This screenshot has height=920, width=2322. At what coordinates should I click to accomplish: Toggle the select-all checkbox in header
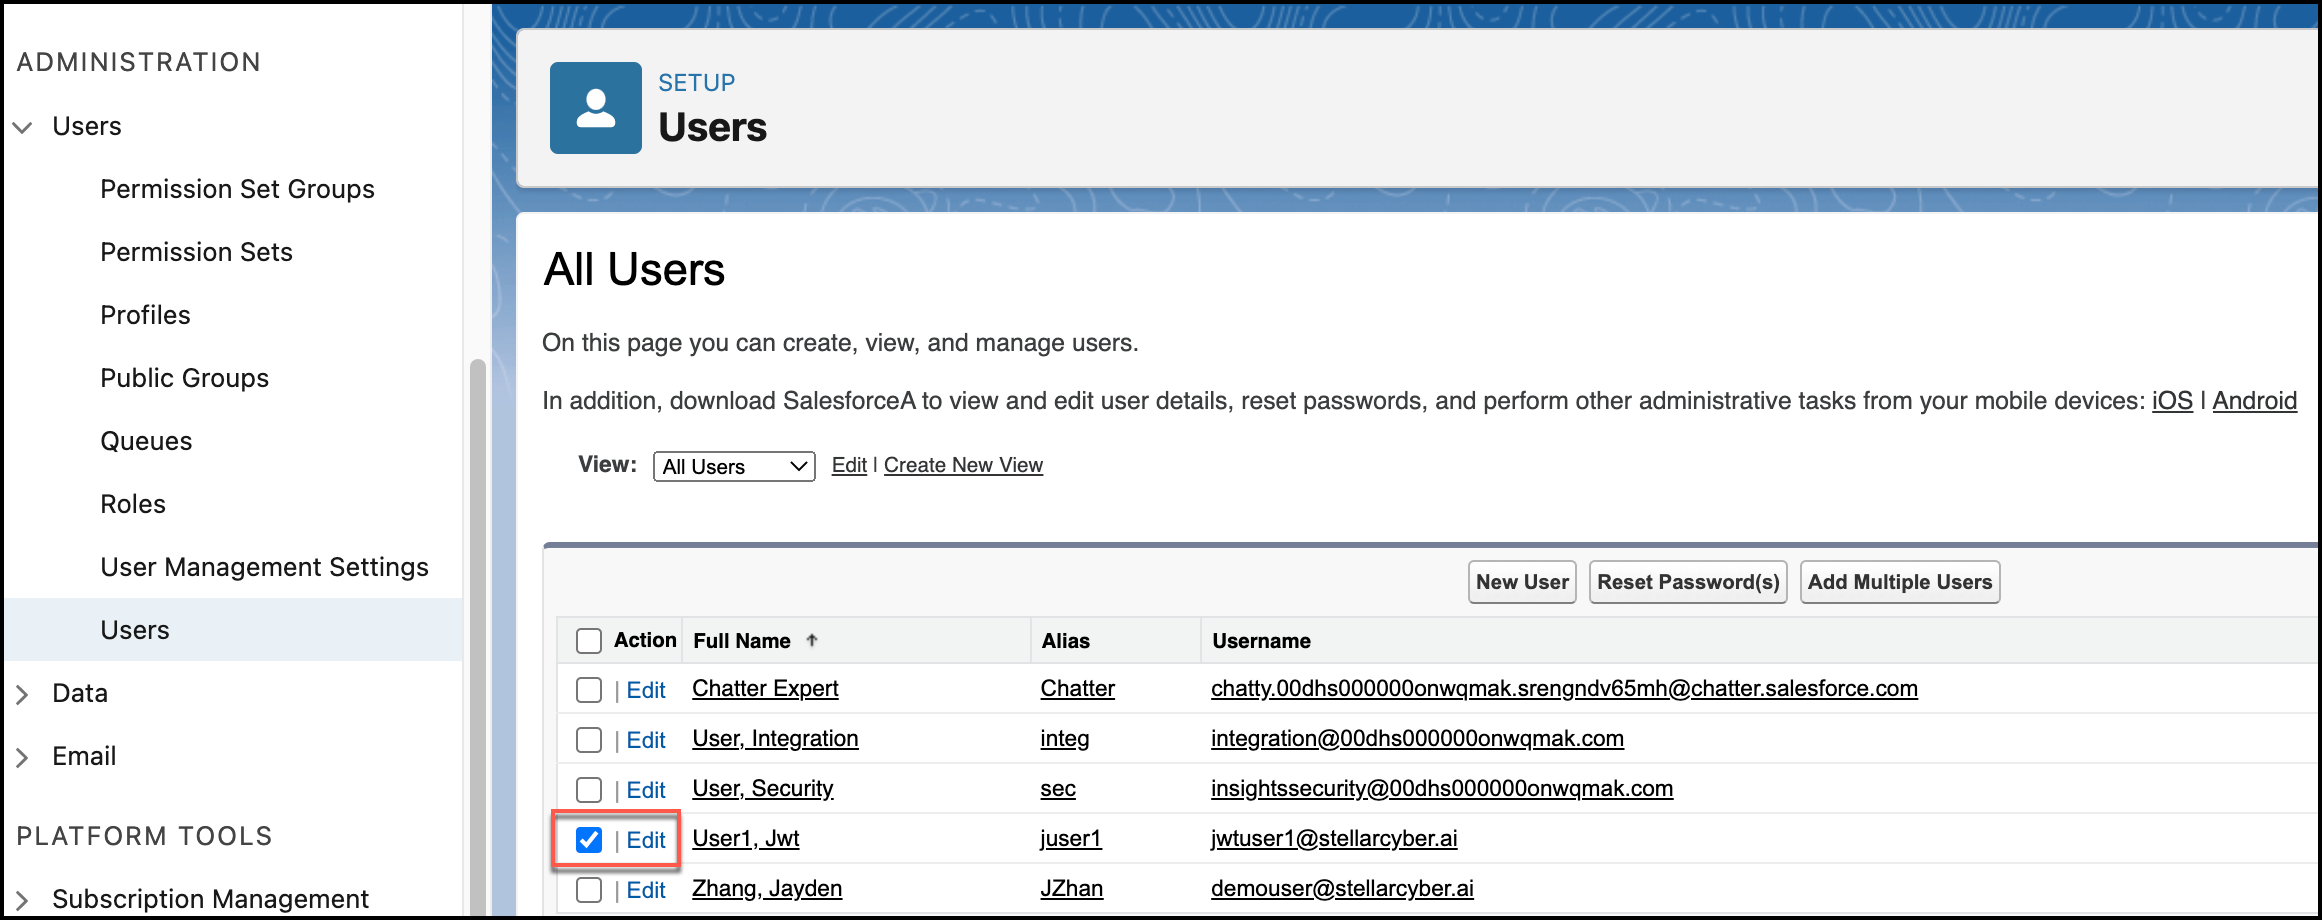tap(589, 641)
